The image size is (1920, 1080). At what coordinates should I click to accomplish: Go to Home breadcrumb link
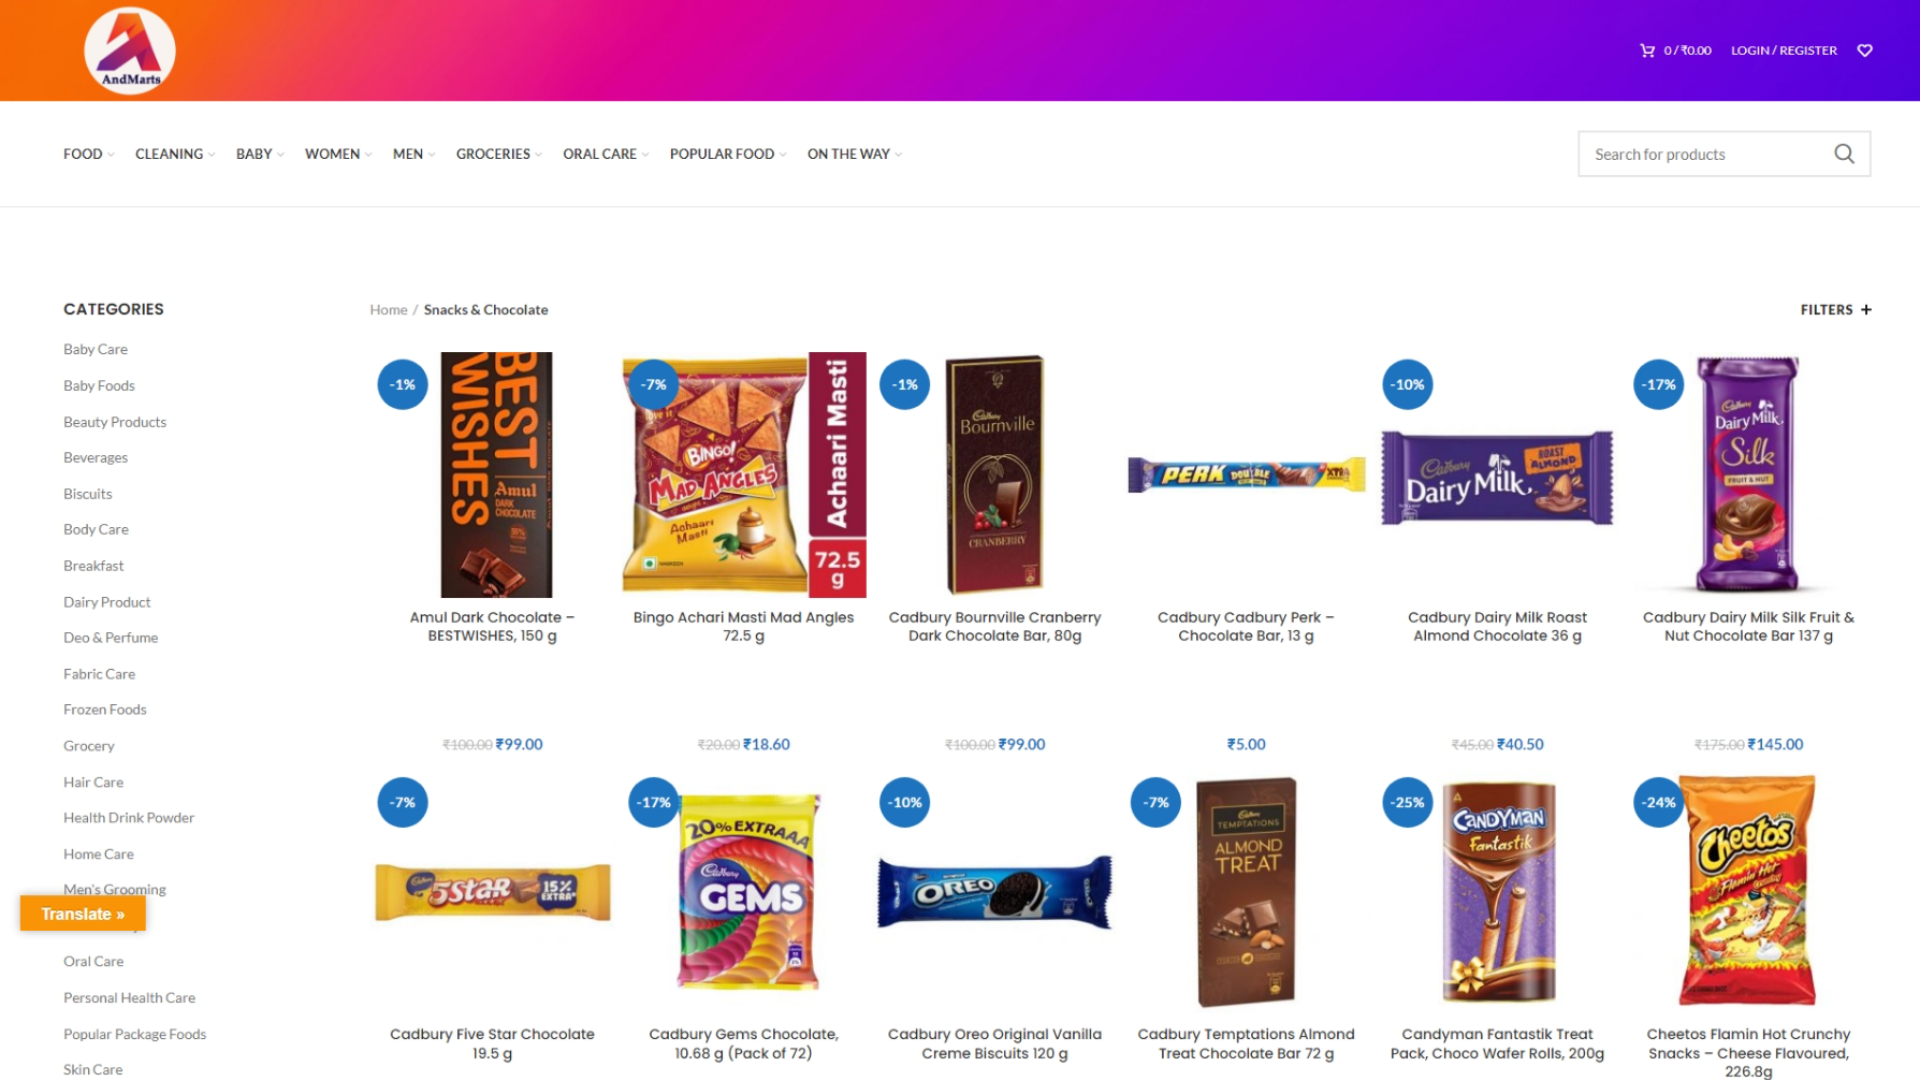388,310
